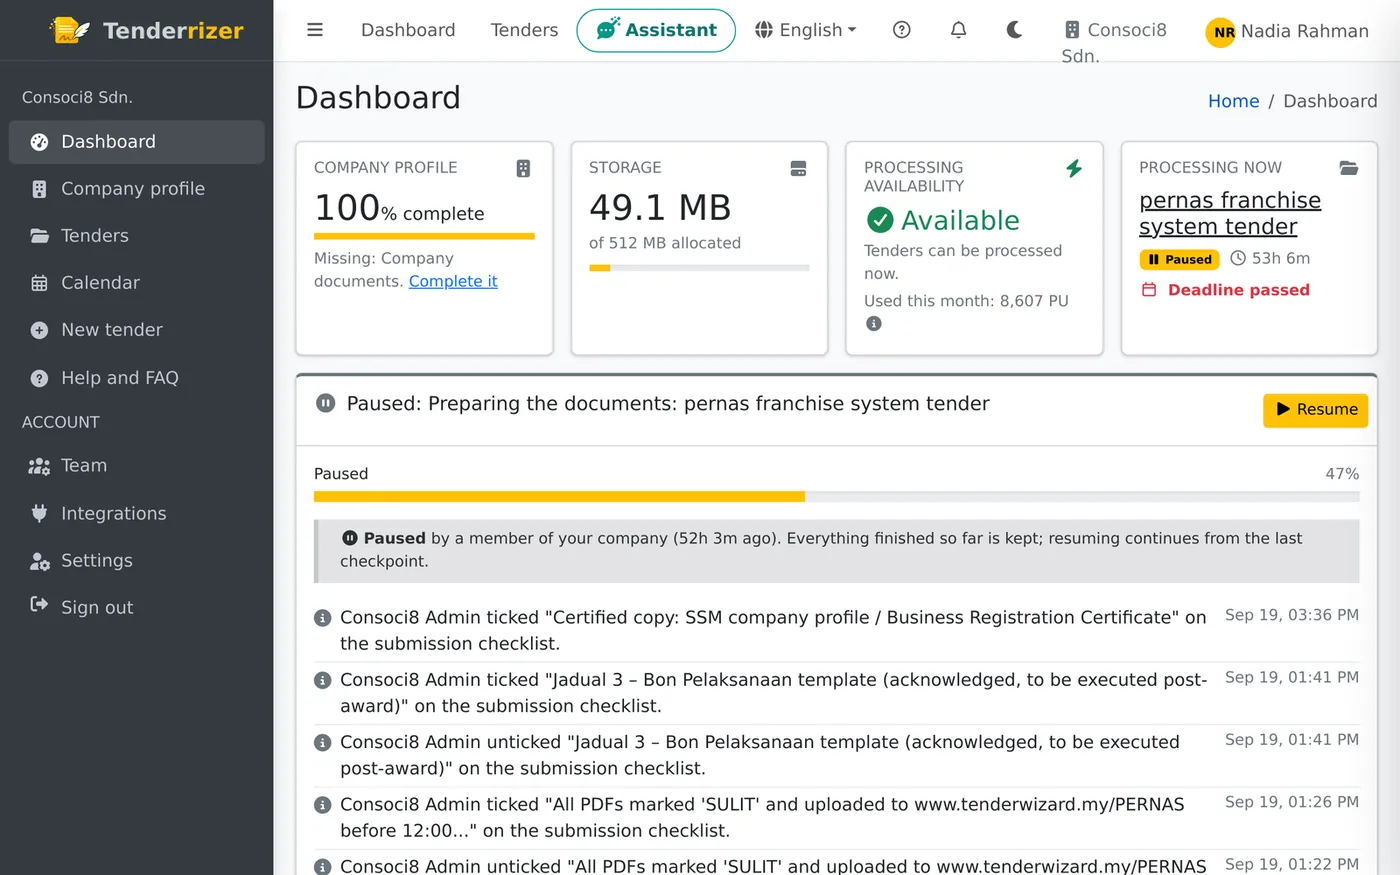Click the Paused by a member notice
Image resolution: width=1400 pixels, height=875 pixels.
[x=836, y=551]
